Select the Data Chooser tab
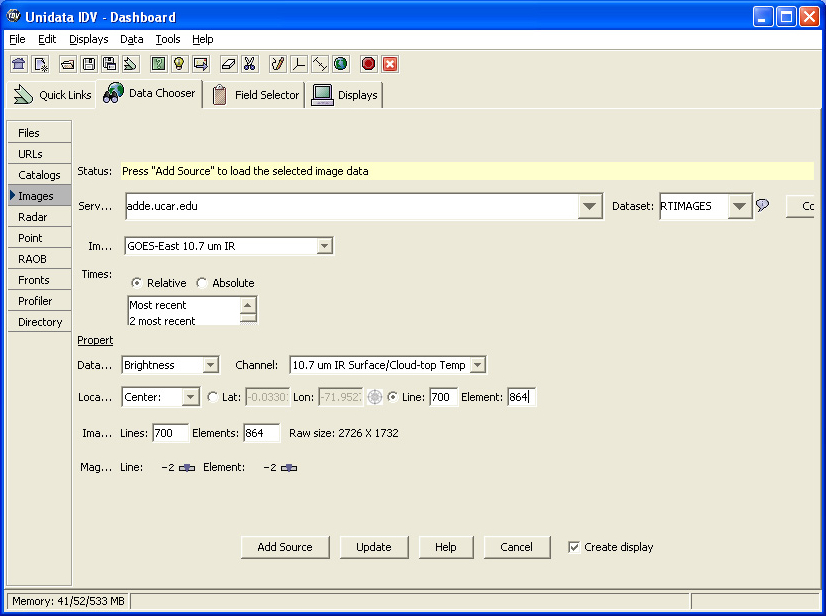This screenshot has height=616, width=826. click(149, 93)
